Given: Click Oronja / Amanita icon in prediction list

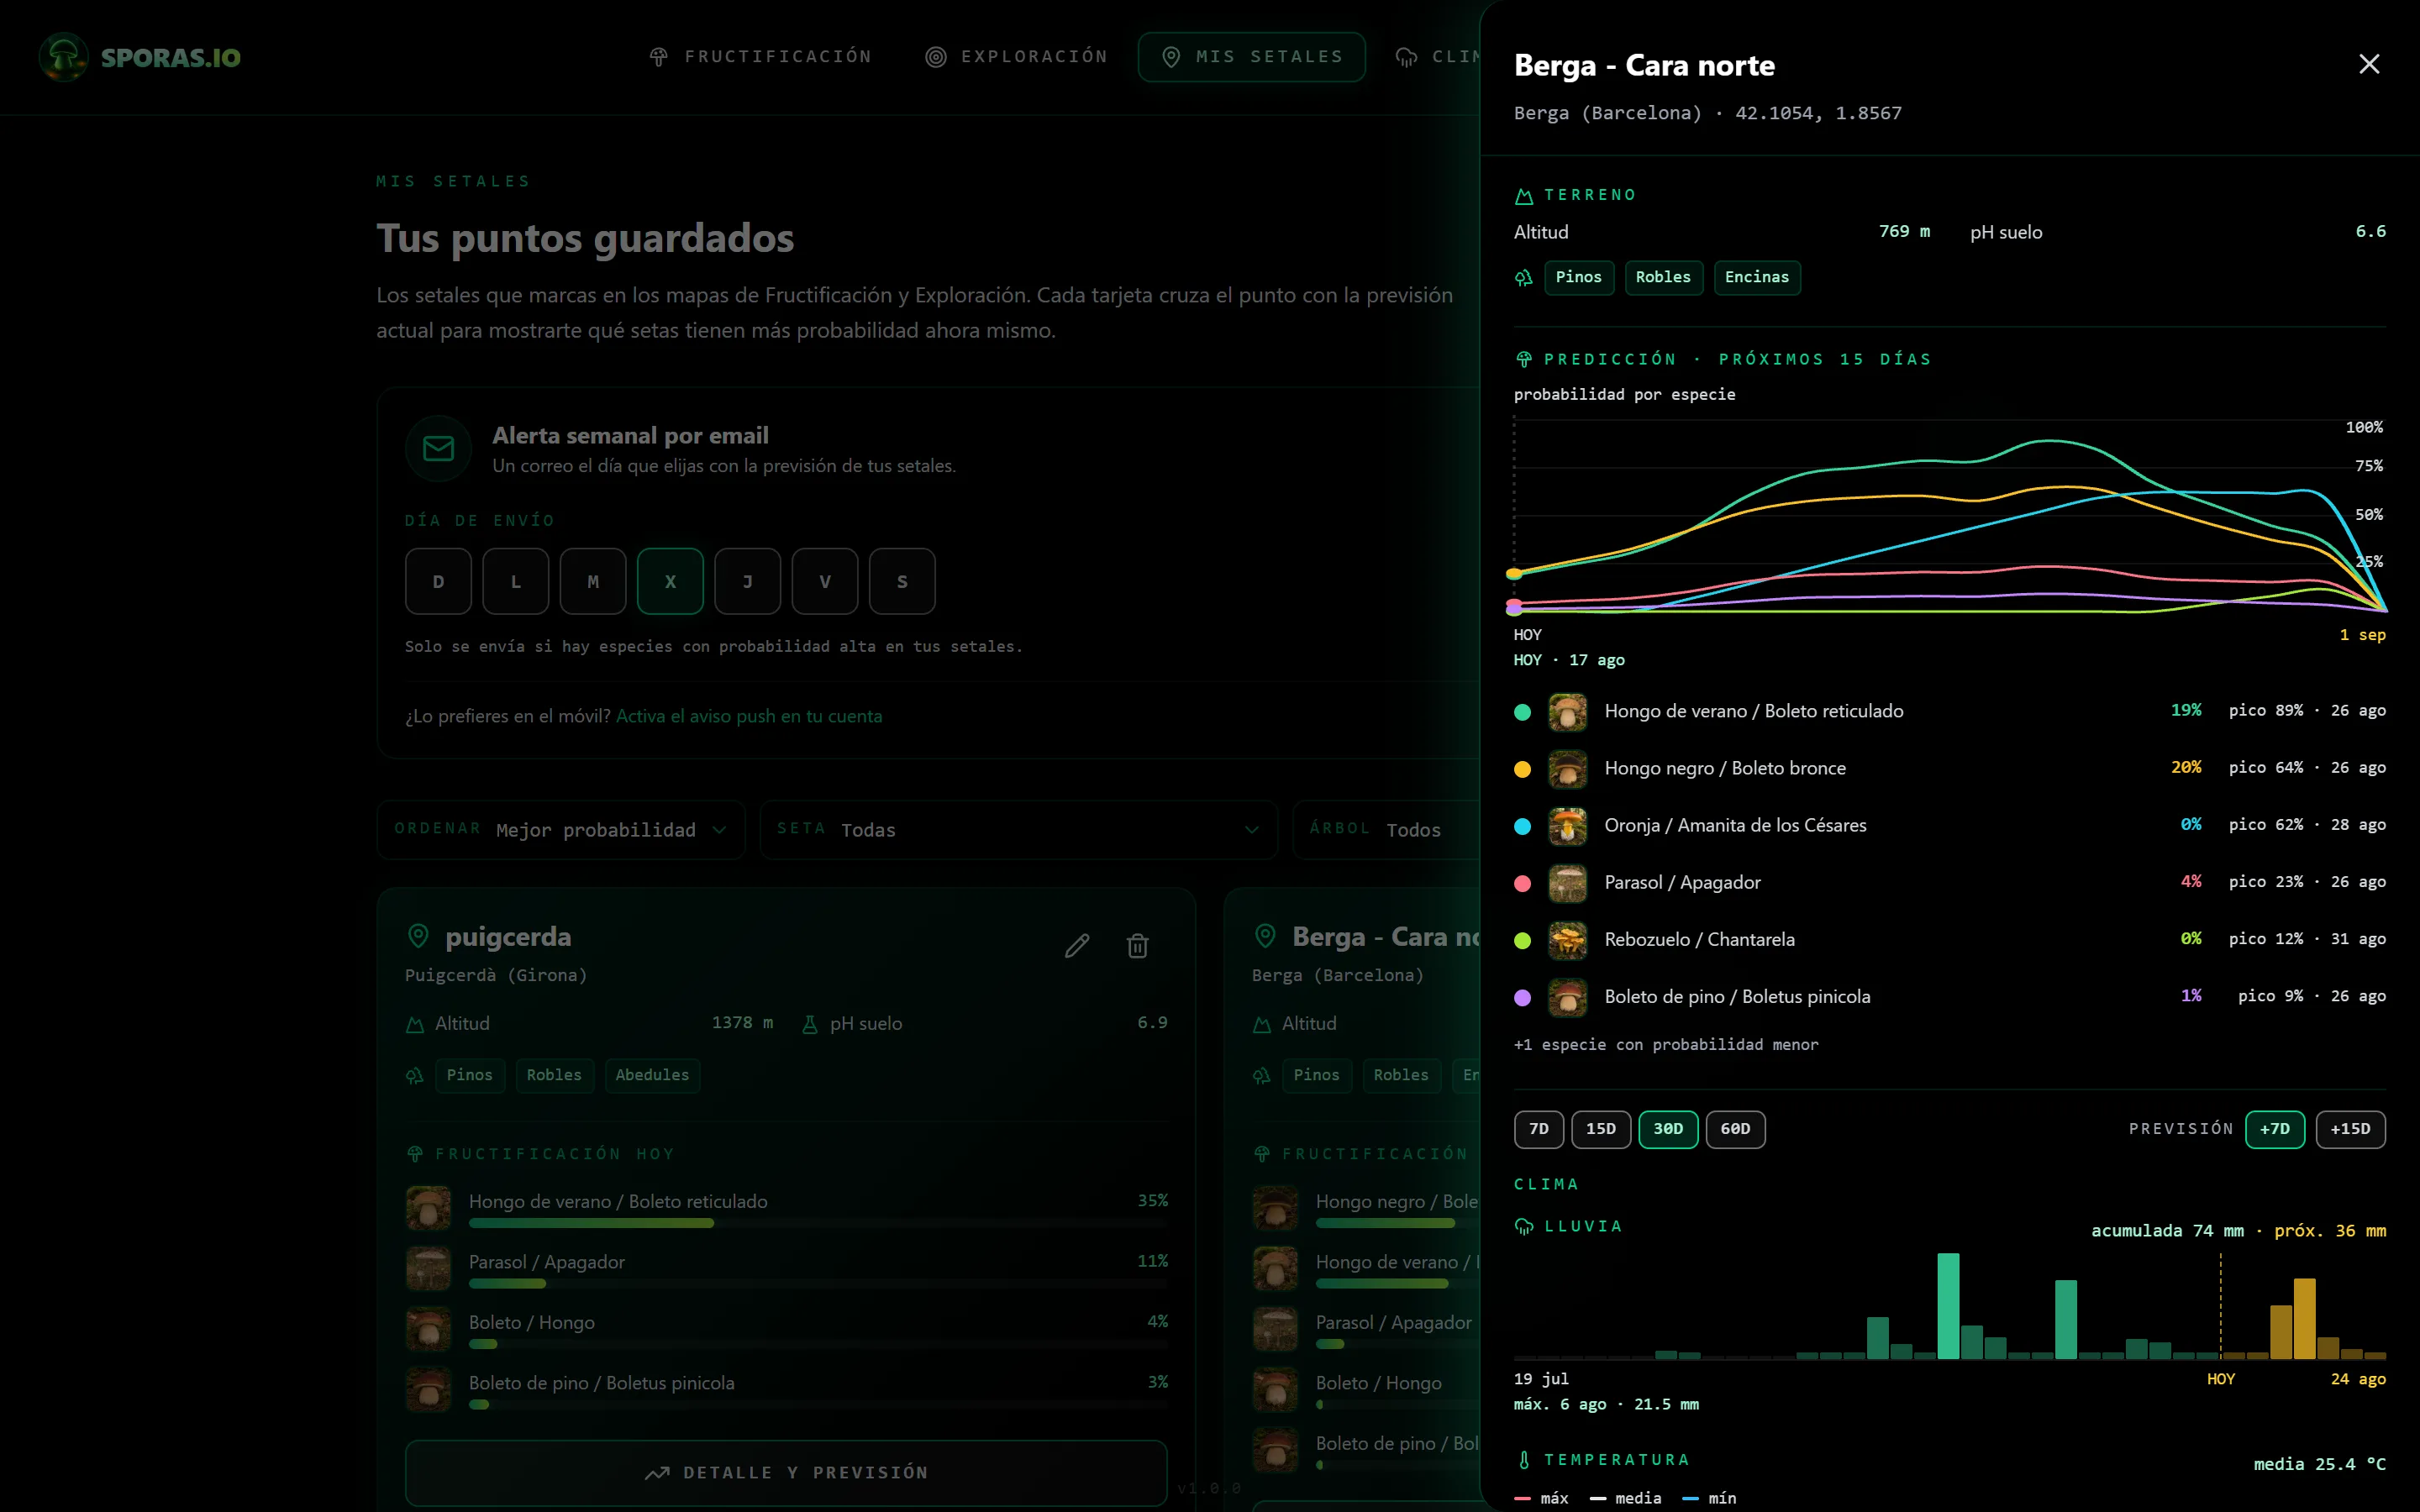Looking at the screenshot, I should (1568, 826).
